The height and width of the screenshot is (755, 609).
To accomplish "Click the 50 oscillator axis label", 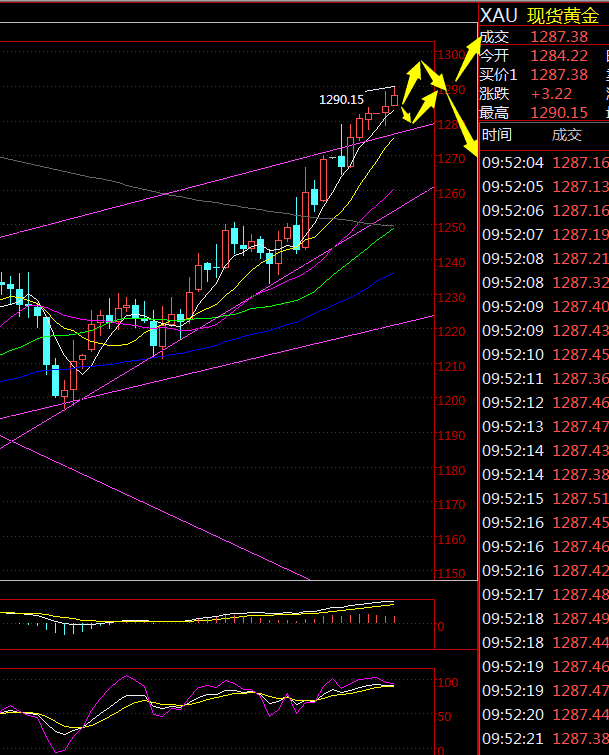I will pyautogui.click(x=444, y=717).
